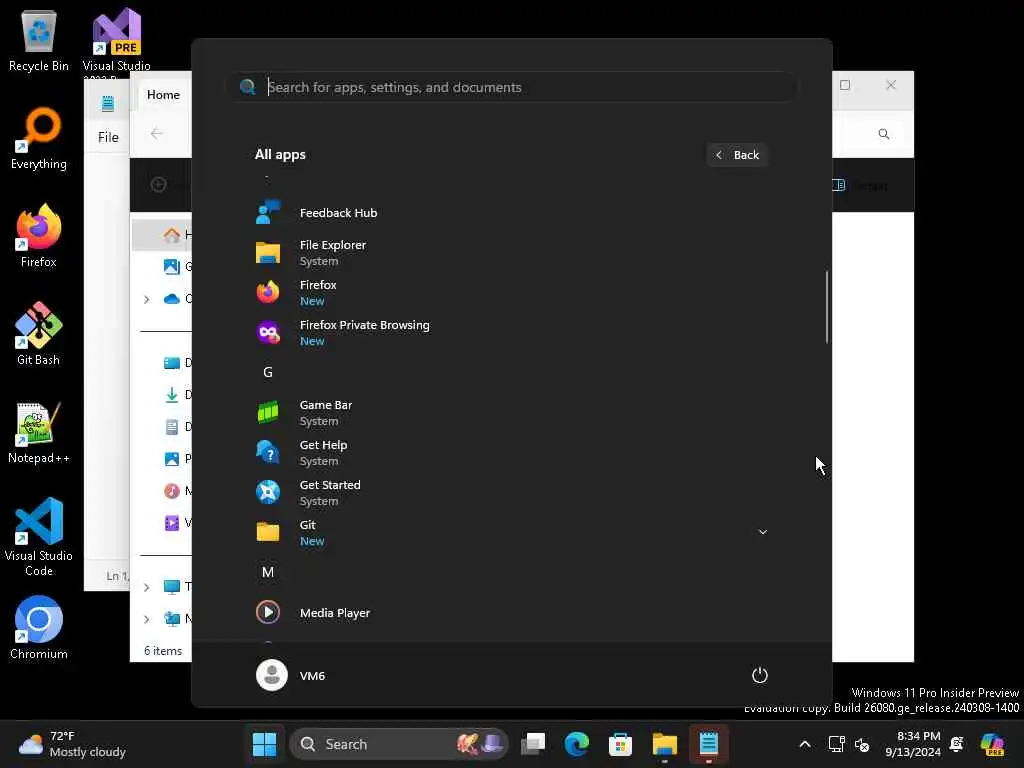Launch File Explorer from the app list
Viewport: 1024px width, 768px height.
(511, 253)
